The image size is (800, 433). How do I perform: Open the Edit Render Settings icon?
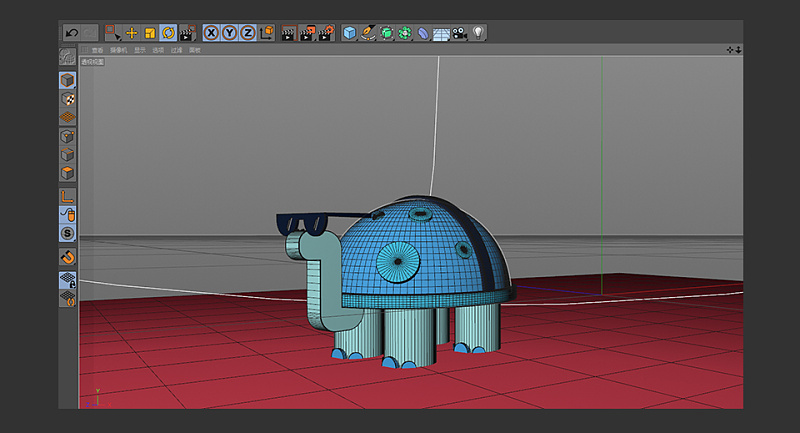point(326,33)
